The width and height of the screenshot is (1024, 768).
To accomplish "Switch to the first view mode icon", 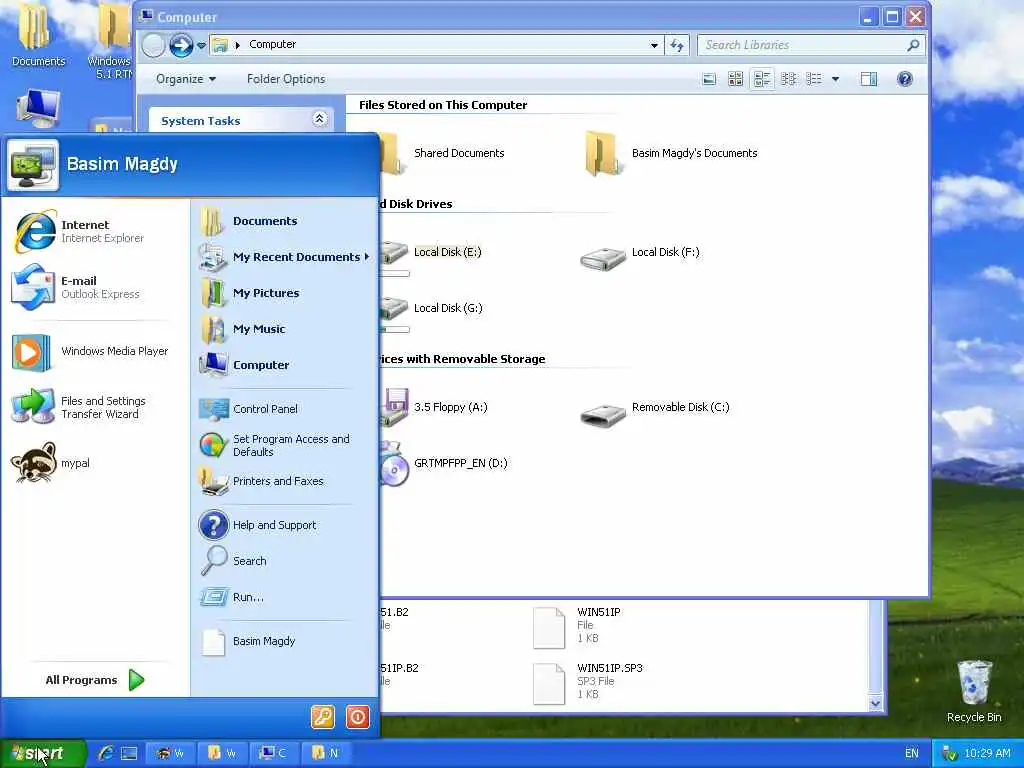I will point(709,80).
